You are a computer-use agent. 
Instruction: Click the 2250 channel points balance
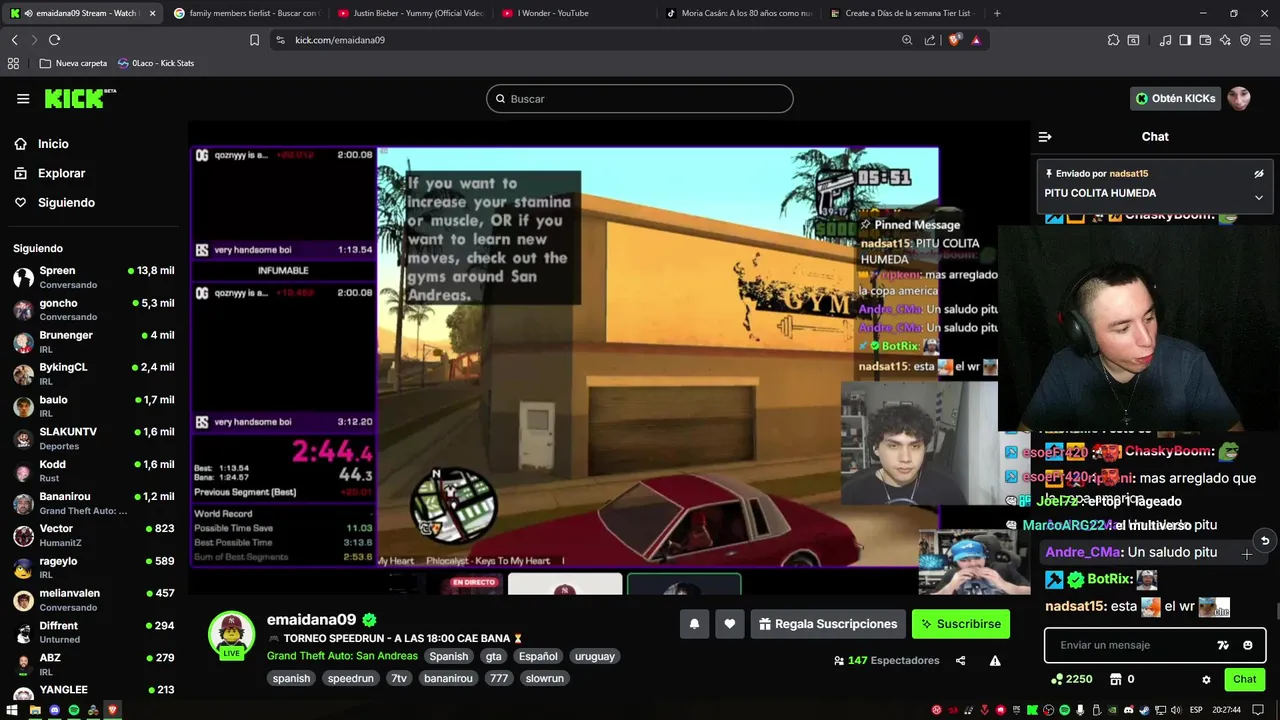coord(1072,679)
